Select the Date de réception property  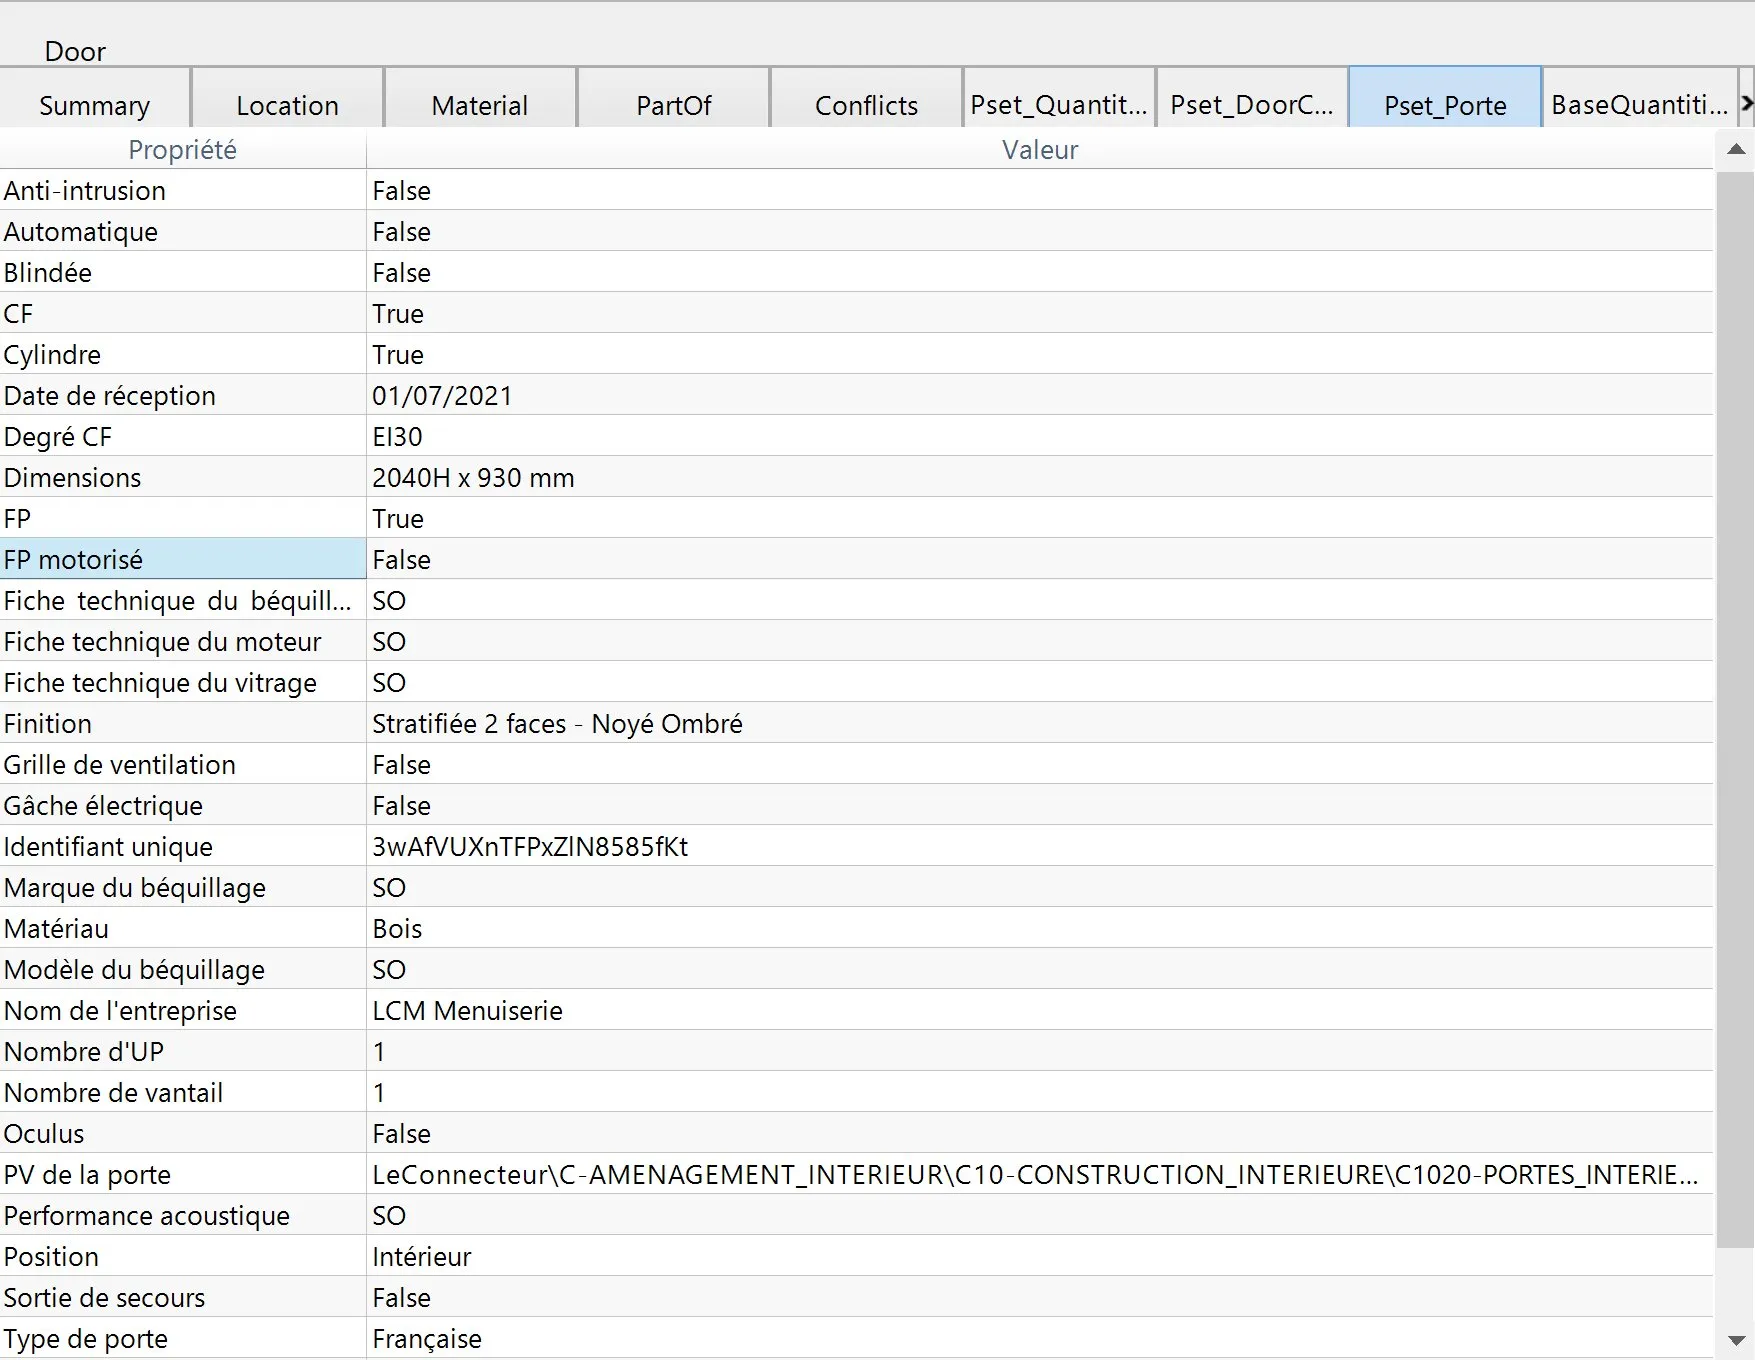coord(183,395)
